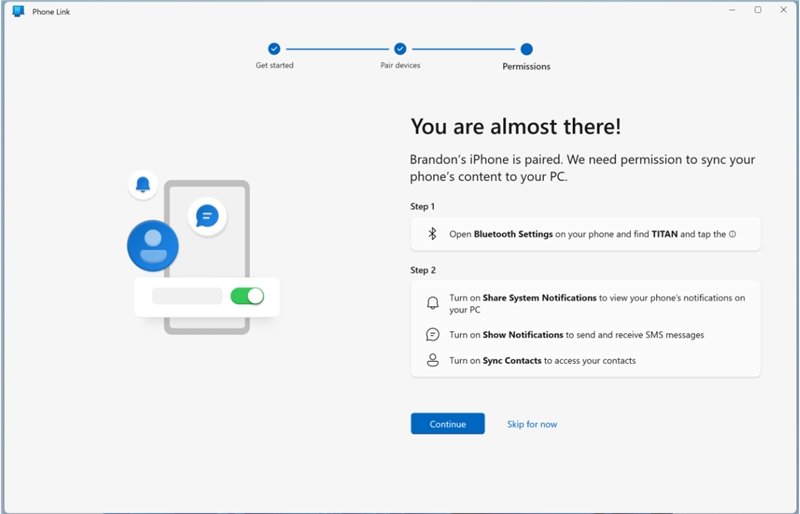Image resolution: width=800 pixels, height=514 pixels.
Task: Click the Get started step checkmark
Action: pyautogui.click(x=274, y=49)
